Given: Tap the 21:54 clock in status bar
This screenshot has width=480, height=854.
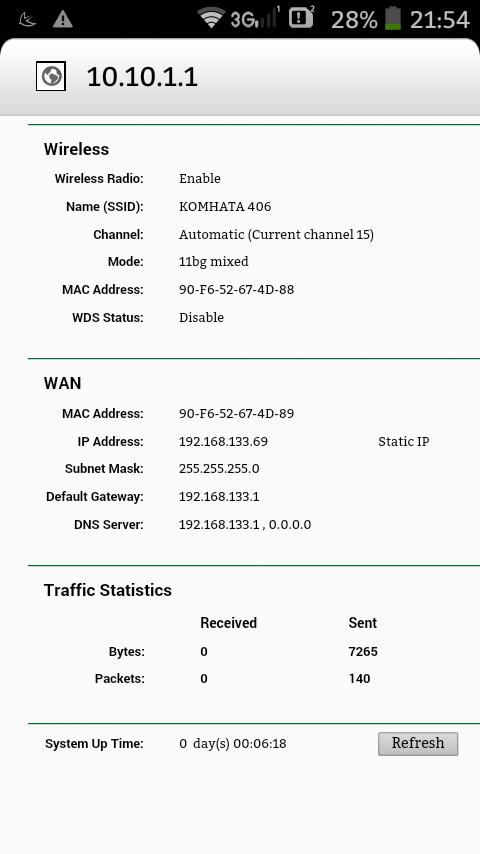Looking at the screenshot, I should tap(439, 20).
